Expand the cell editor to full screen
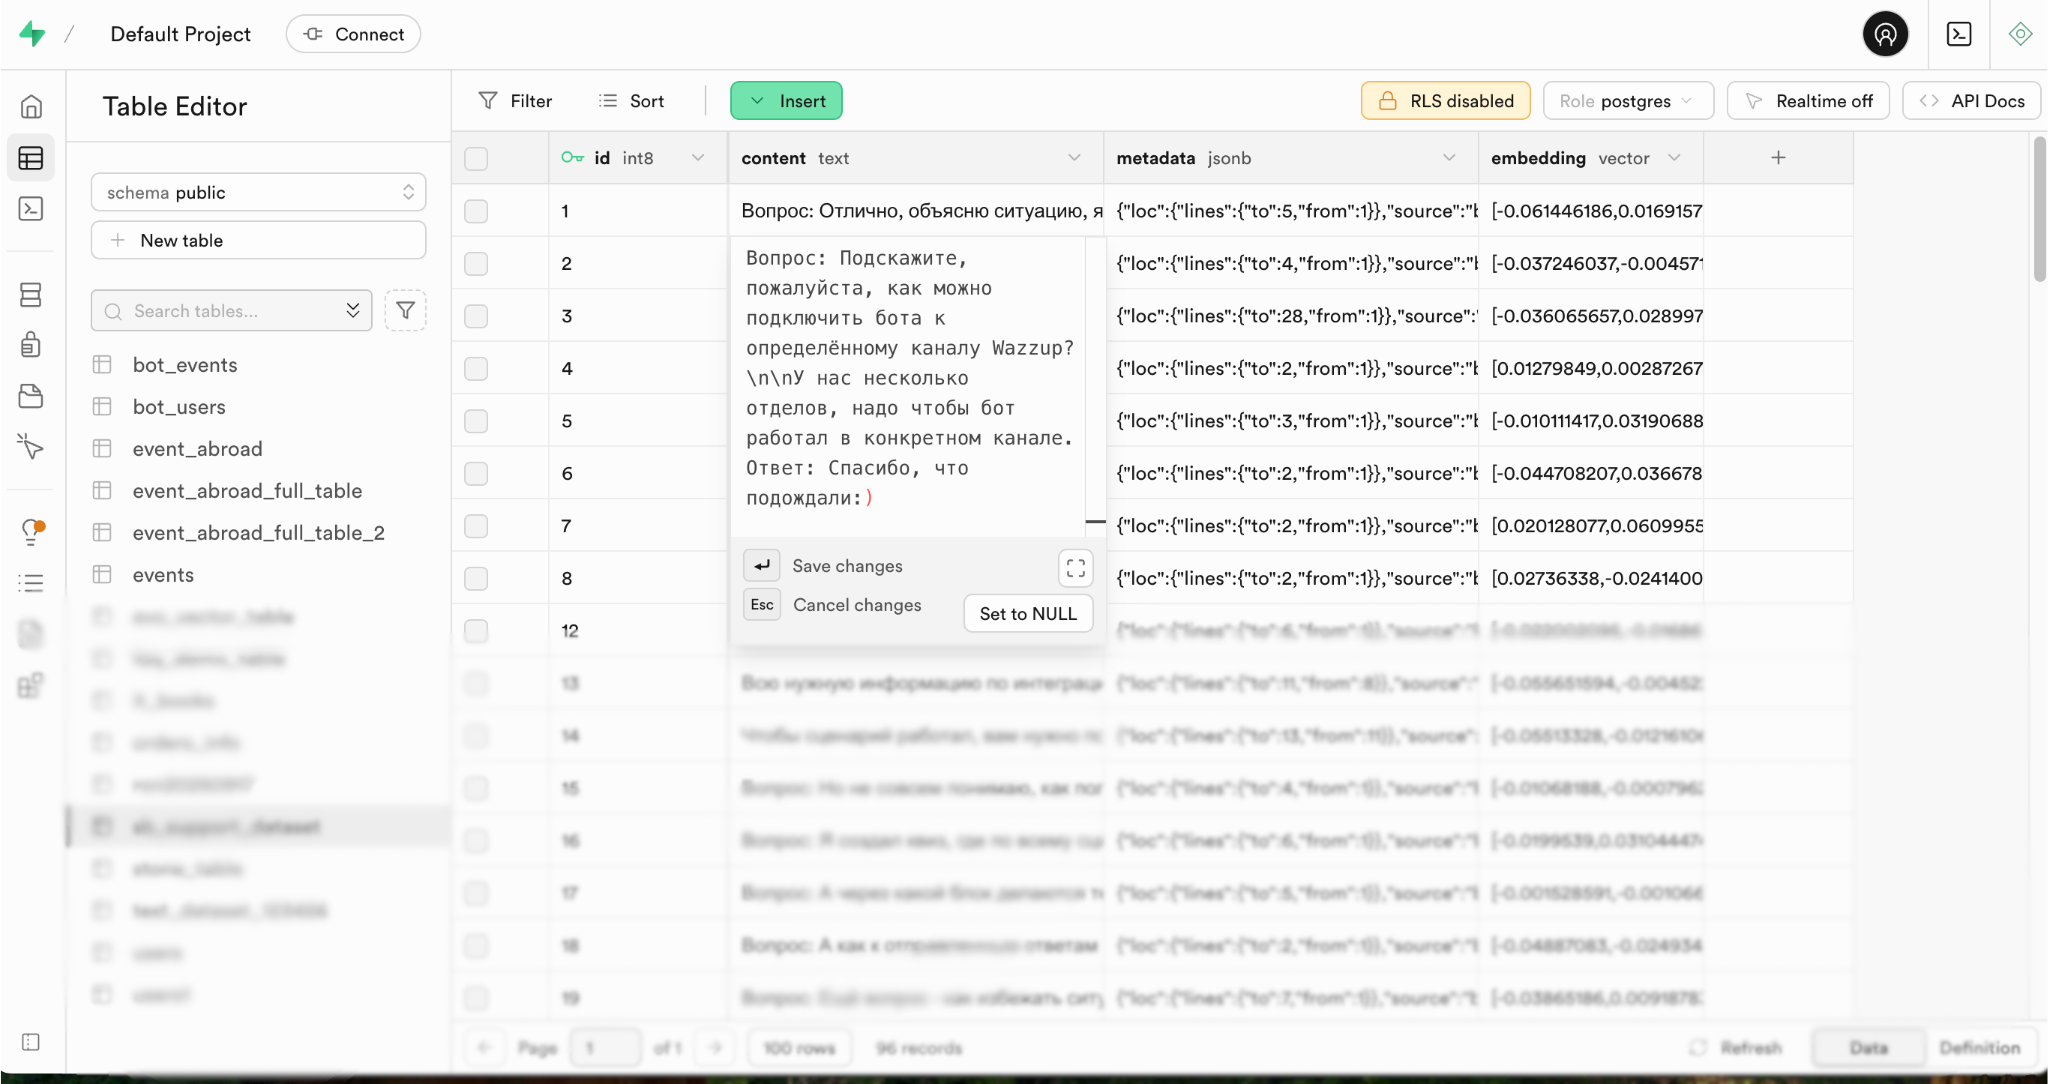2048x1084 pixels. (x=1075, y=568)
